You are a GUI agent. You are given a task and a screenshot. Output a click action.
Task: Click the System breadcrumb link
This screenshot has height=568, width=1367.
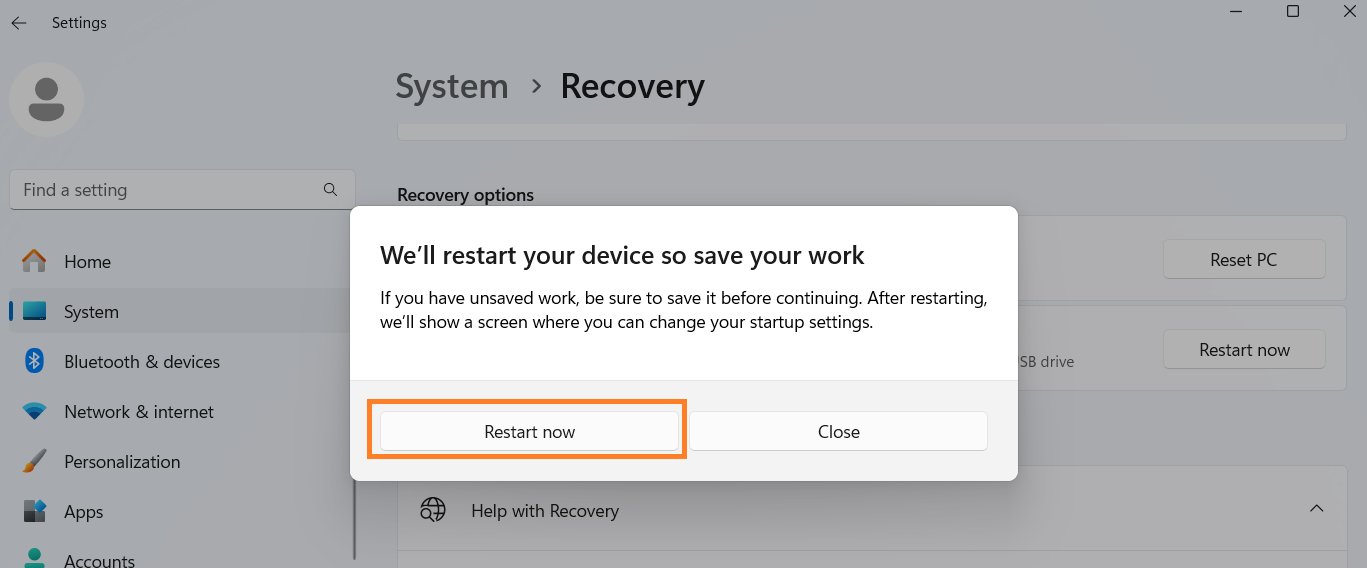pos(451,86)
